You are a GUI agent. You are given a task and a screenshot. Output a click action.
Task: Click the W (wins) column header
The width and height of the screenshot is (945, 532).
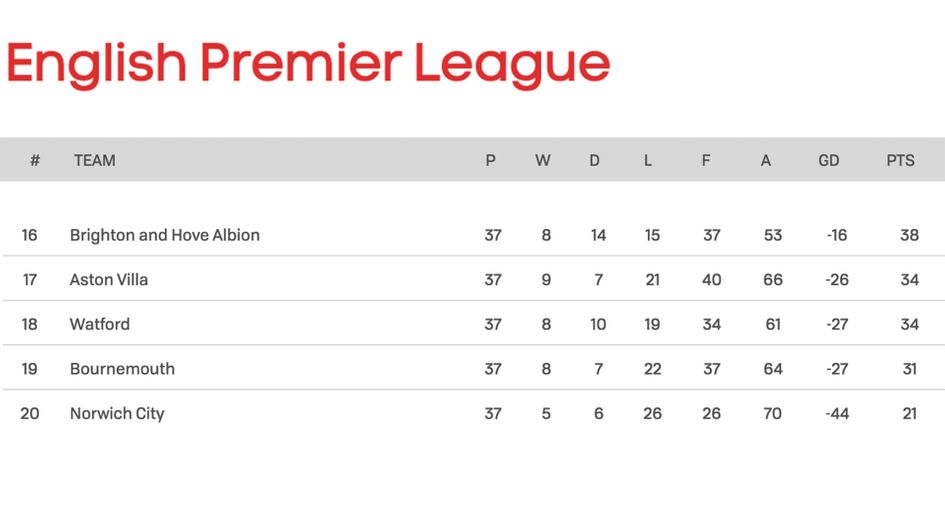pyautogui.click(x=542, y=160)
